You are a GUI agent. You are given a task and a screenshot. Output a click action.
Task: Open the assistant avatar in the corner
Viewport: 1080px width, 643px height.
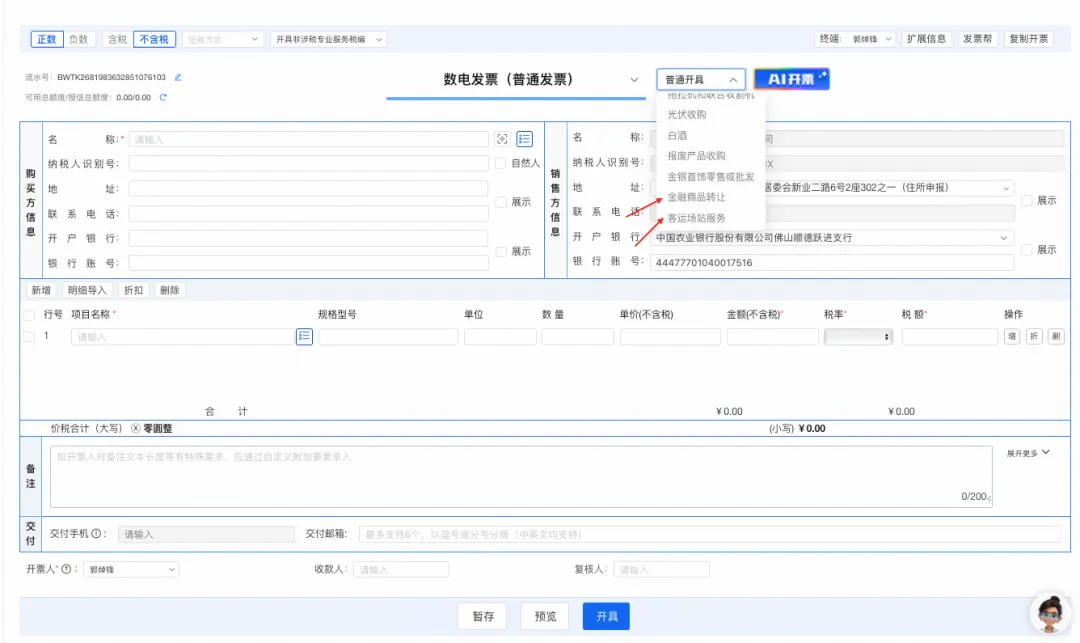[1050, 612]
